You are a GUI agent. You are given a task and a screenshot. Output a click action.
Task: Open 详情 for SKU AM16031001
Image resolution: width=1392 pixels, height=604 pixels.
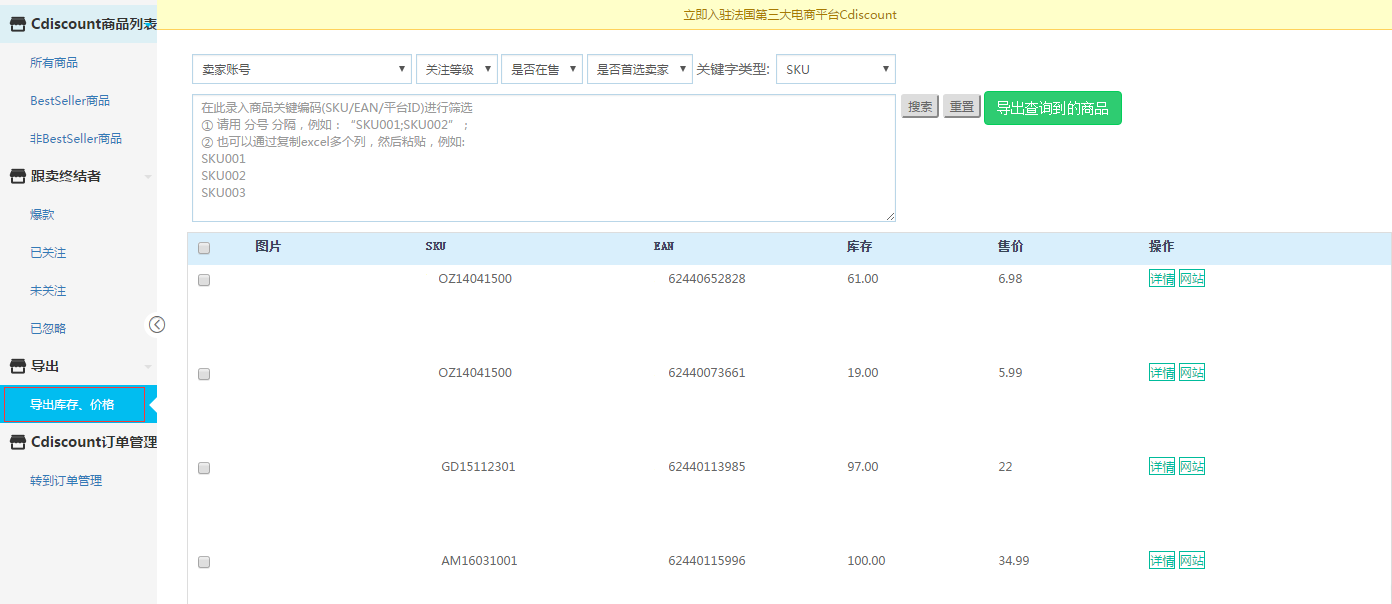pyautogui.click(x=1162, y=560)
